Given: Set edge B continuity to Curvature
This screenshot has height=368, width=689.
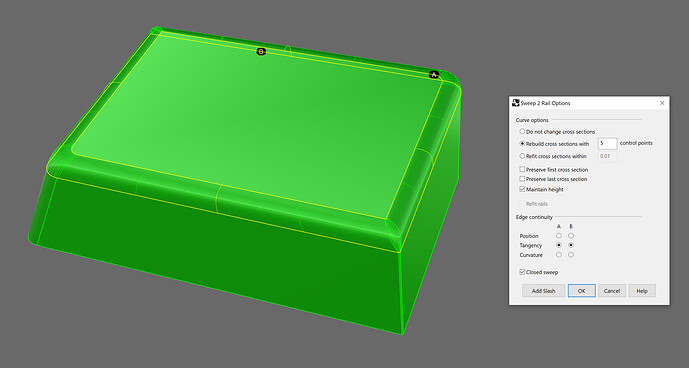Looking at the screenshot, I should click(x=571, y=255).
